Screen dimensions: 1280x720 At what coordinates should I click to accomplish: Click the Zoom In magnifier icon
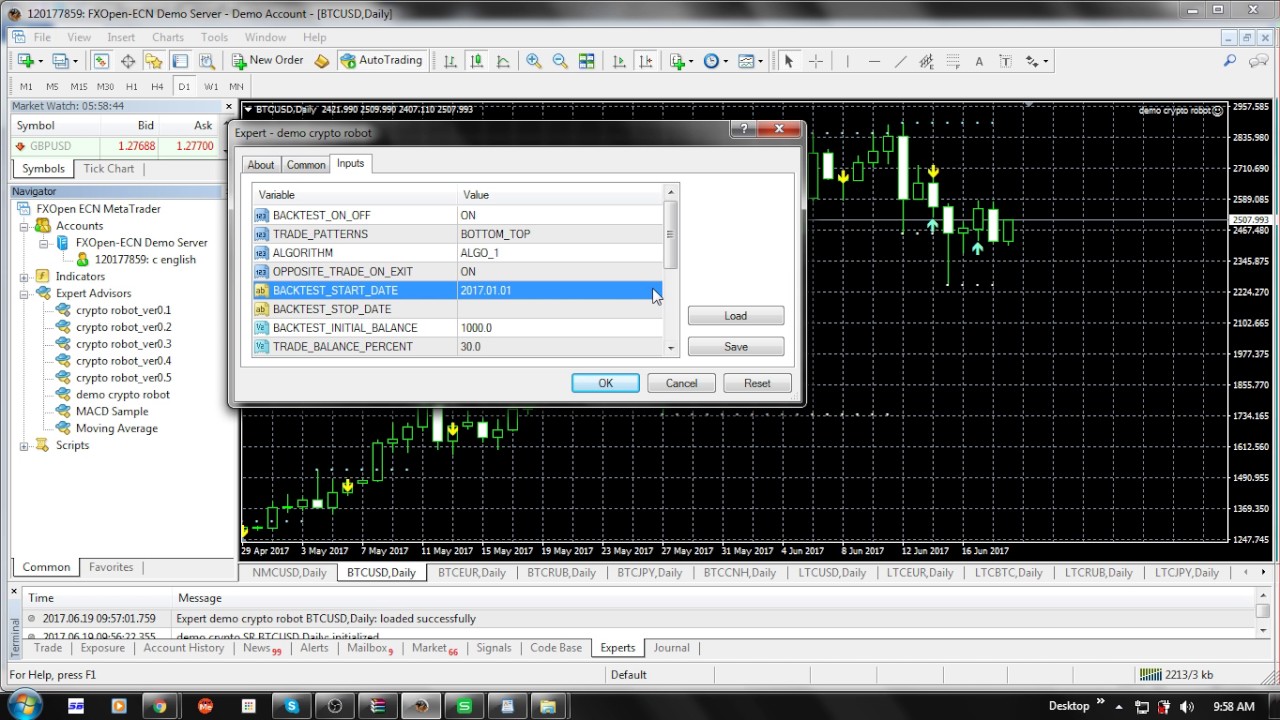(534, 61)
